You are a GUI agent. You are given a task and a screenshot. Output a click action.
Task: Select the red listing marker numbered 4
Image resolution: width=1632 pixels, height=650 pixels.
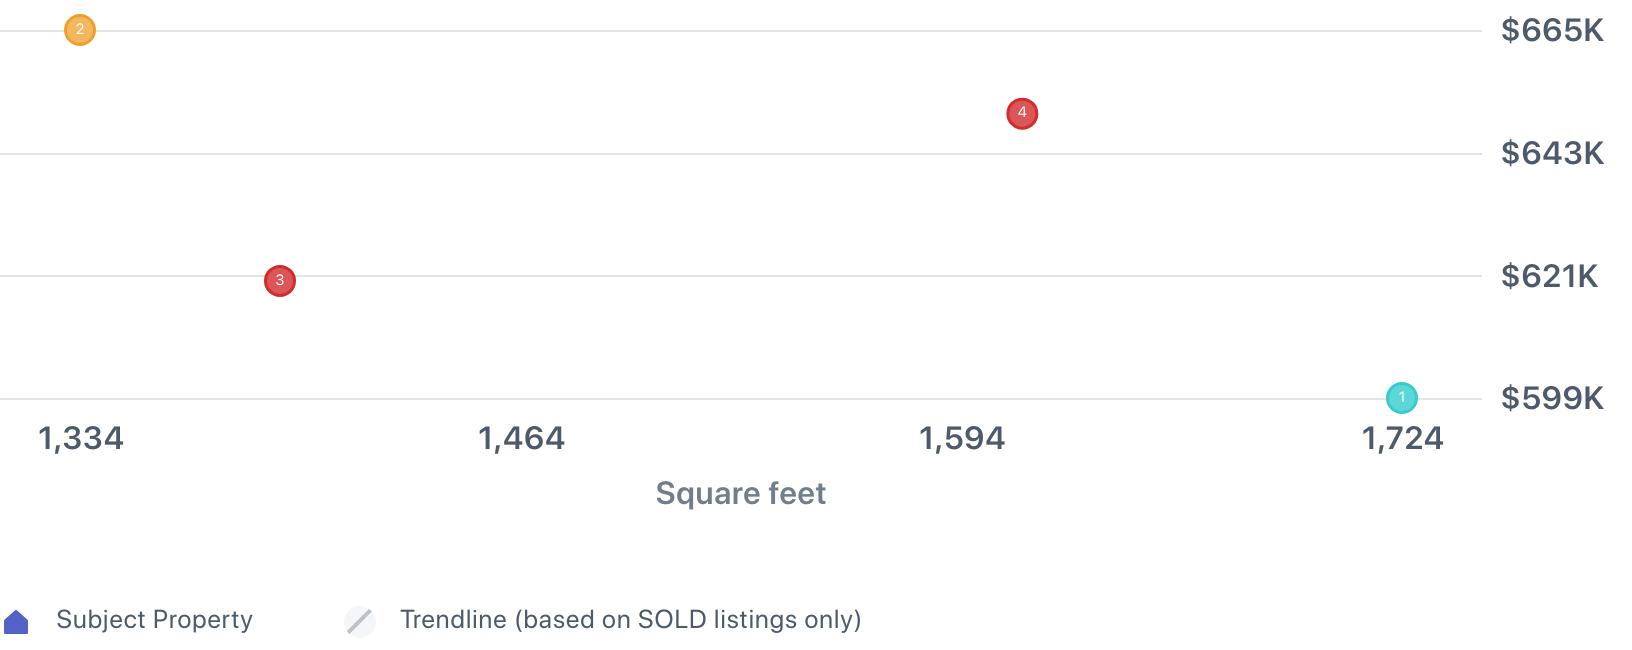(1022, 114)
